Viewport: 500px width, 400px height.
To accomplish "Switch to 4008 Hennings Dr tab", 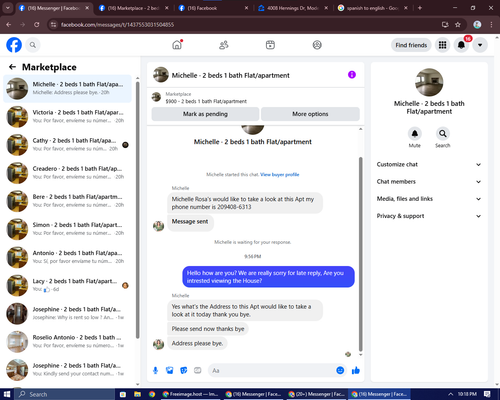I will coord(293,8).
